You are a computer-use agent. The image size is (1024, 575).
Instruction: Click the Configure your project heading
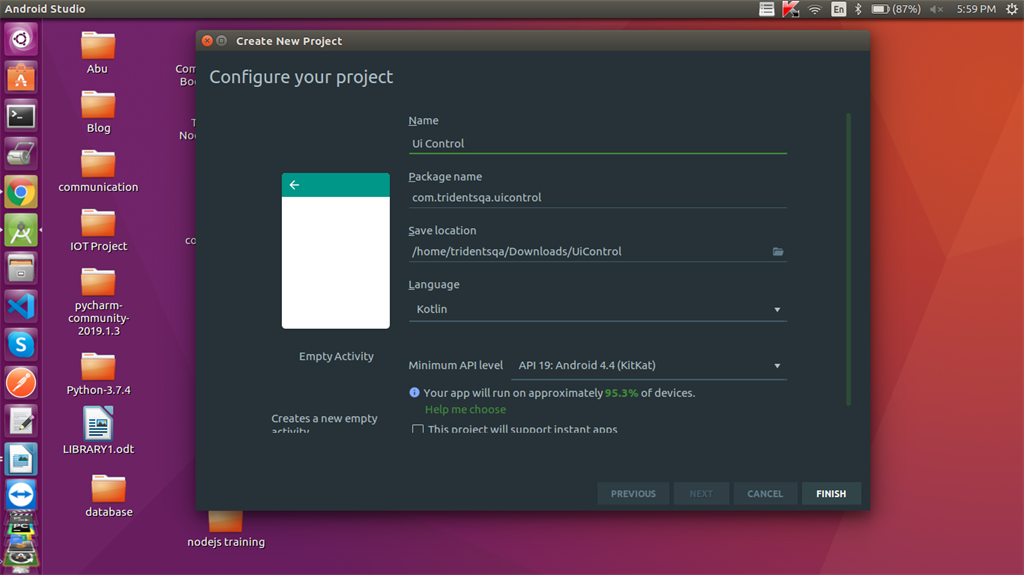tap(301, 77)
